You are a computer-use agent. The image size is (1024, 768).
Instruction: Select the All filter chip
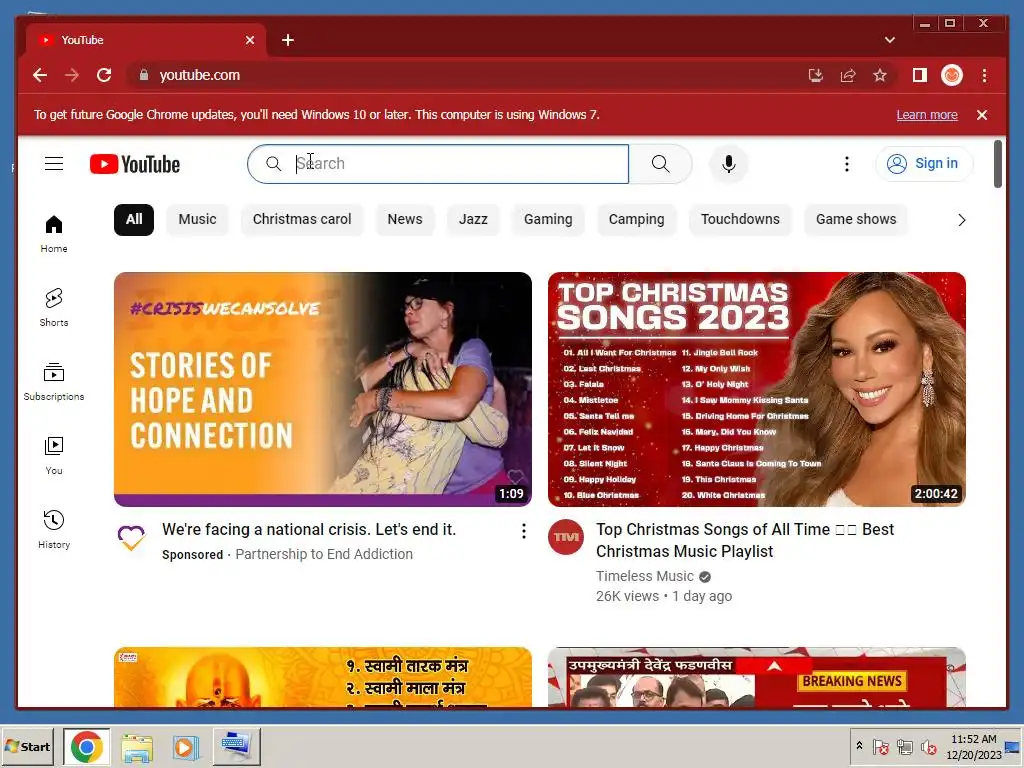coord(134,219)
